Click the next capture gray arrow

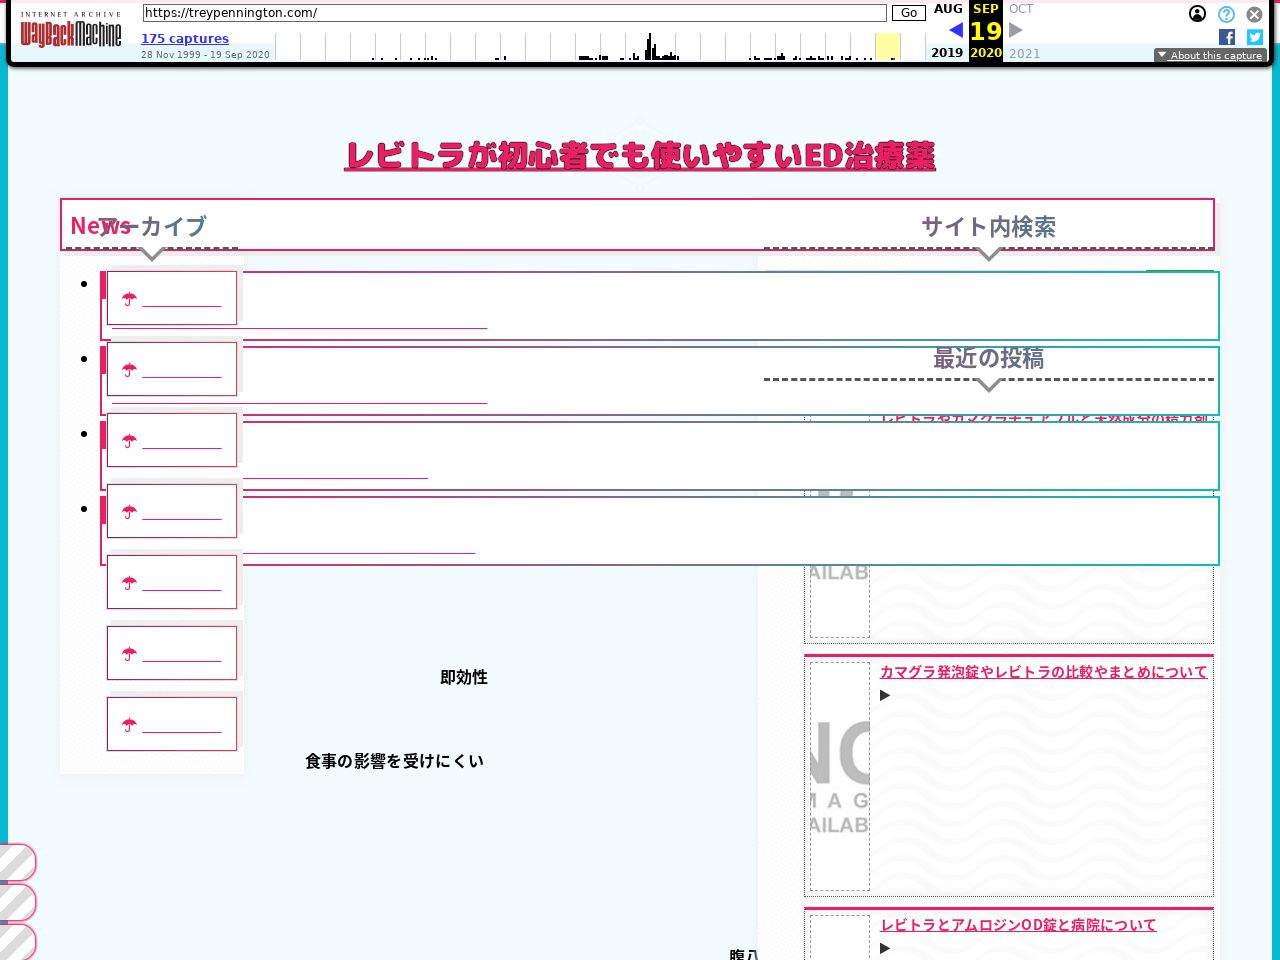click(x=1016, y=30)
